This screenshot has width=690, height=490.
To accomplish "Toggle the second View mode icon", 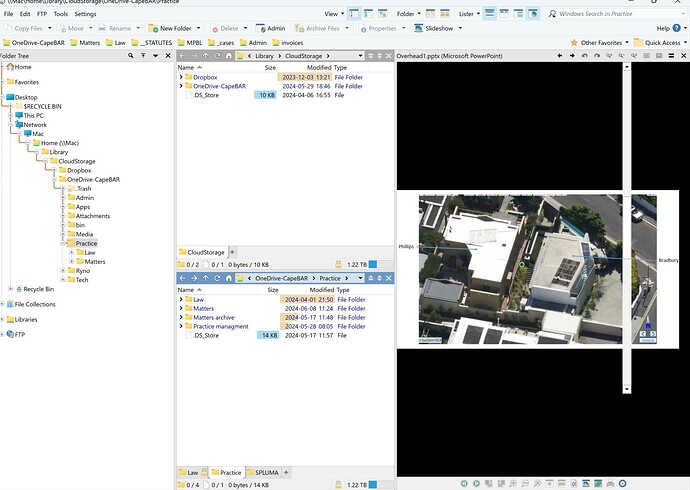I will click(x=368, y=14).
